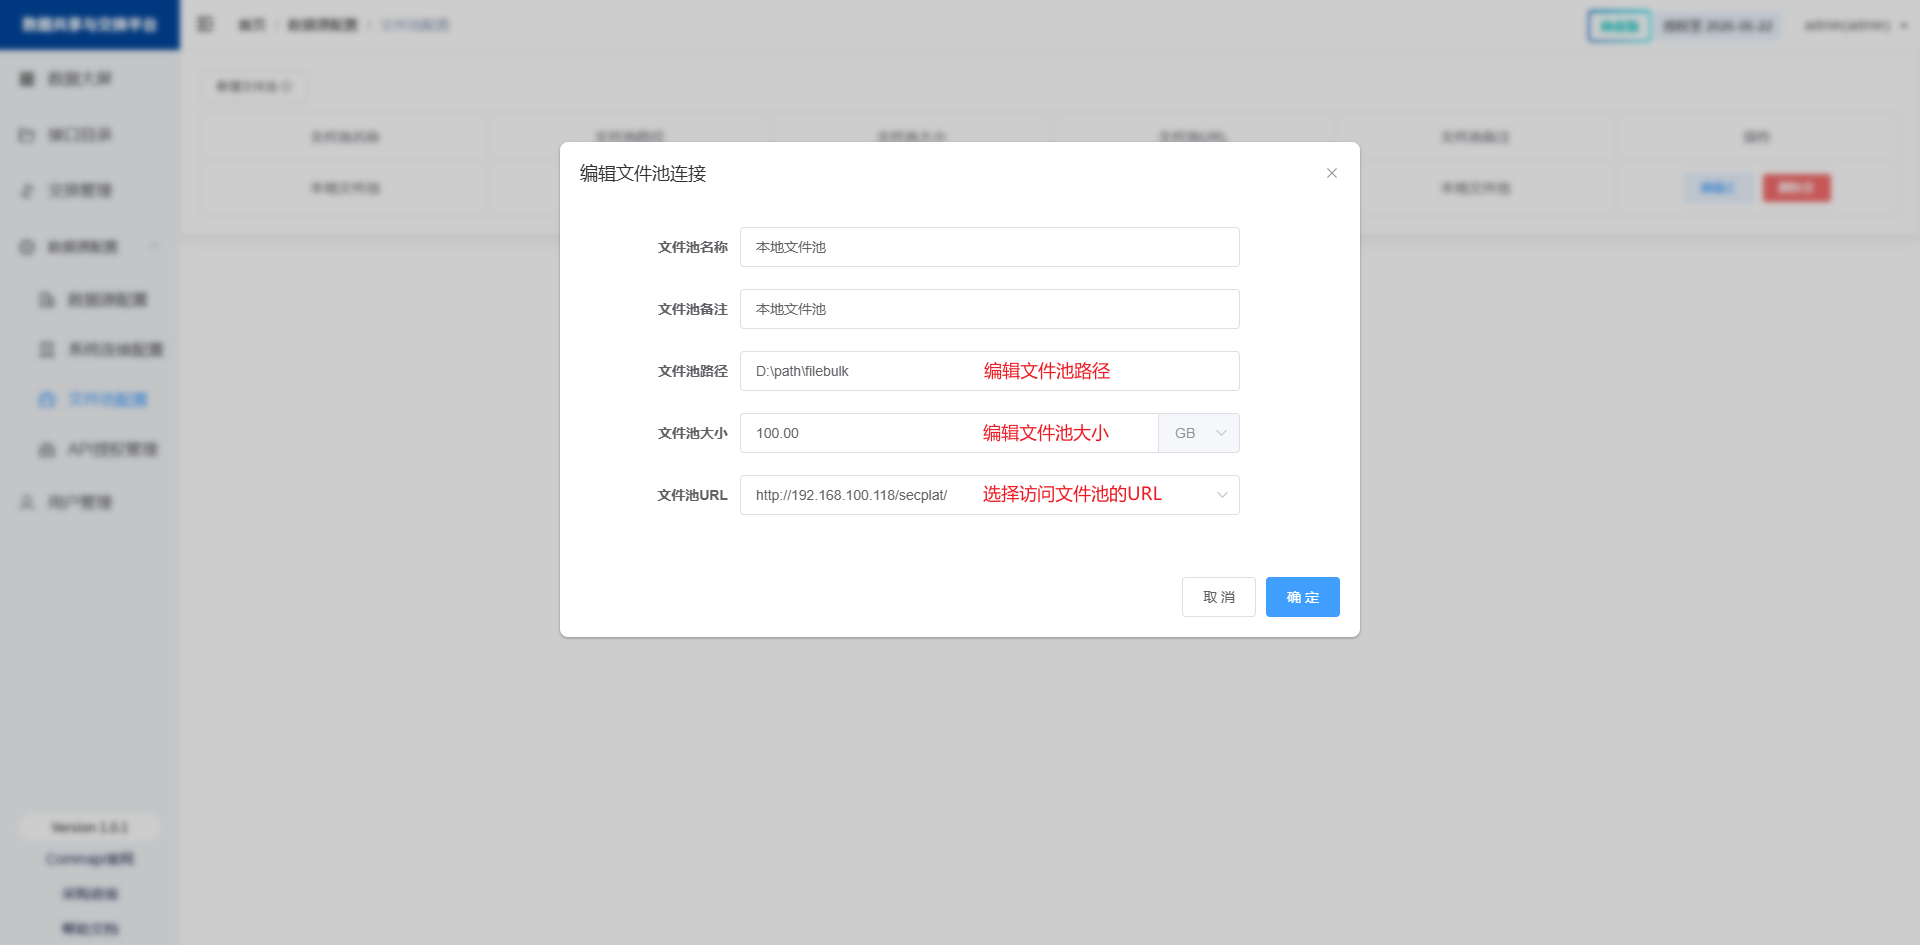Image resolution: width=1920 pixels, height=945 pixels.
Task: Click the sidebar collapse hamburger icon
Action: [205, 24]
